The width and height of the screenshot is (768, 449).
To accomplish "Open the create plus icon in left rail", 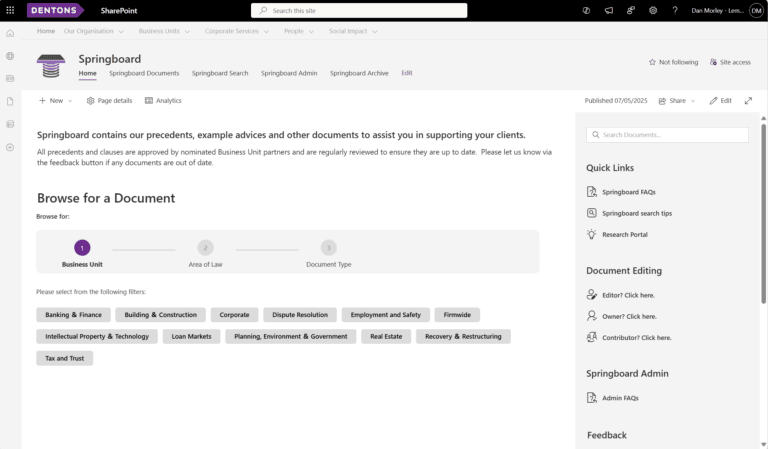I will pos(10,147).
